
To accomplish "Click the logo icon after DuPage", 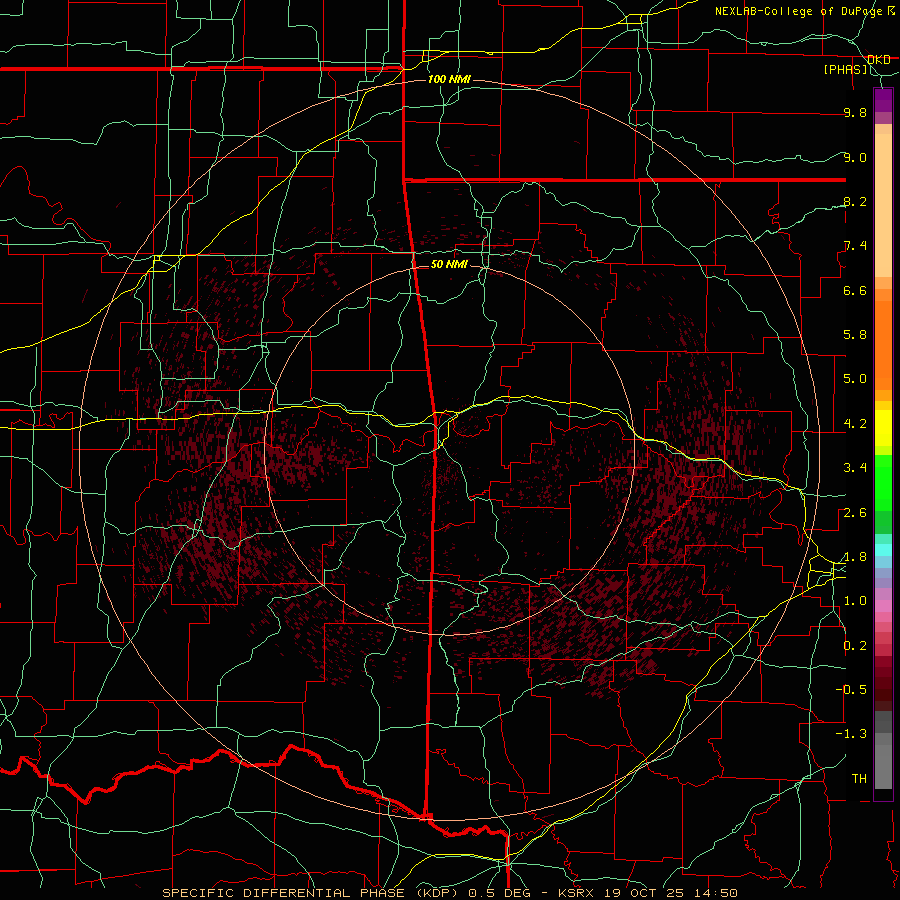I will pos(891,10).
